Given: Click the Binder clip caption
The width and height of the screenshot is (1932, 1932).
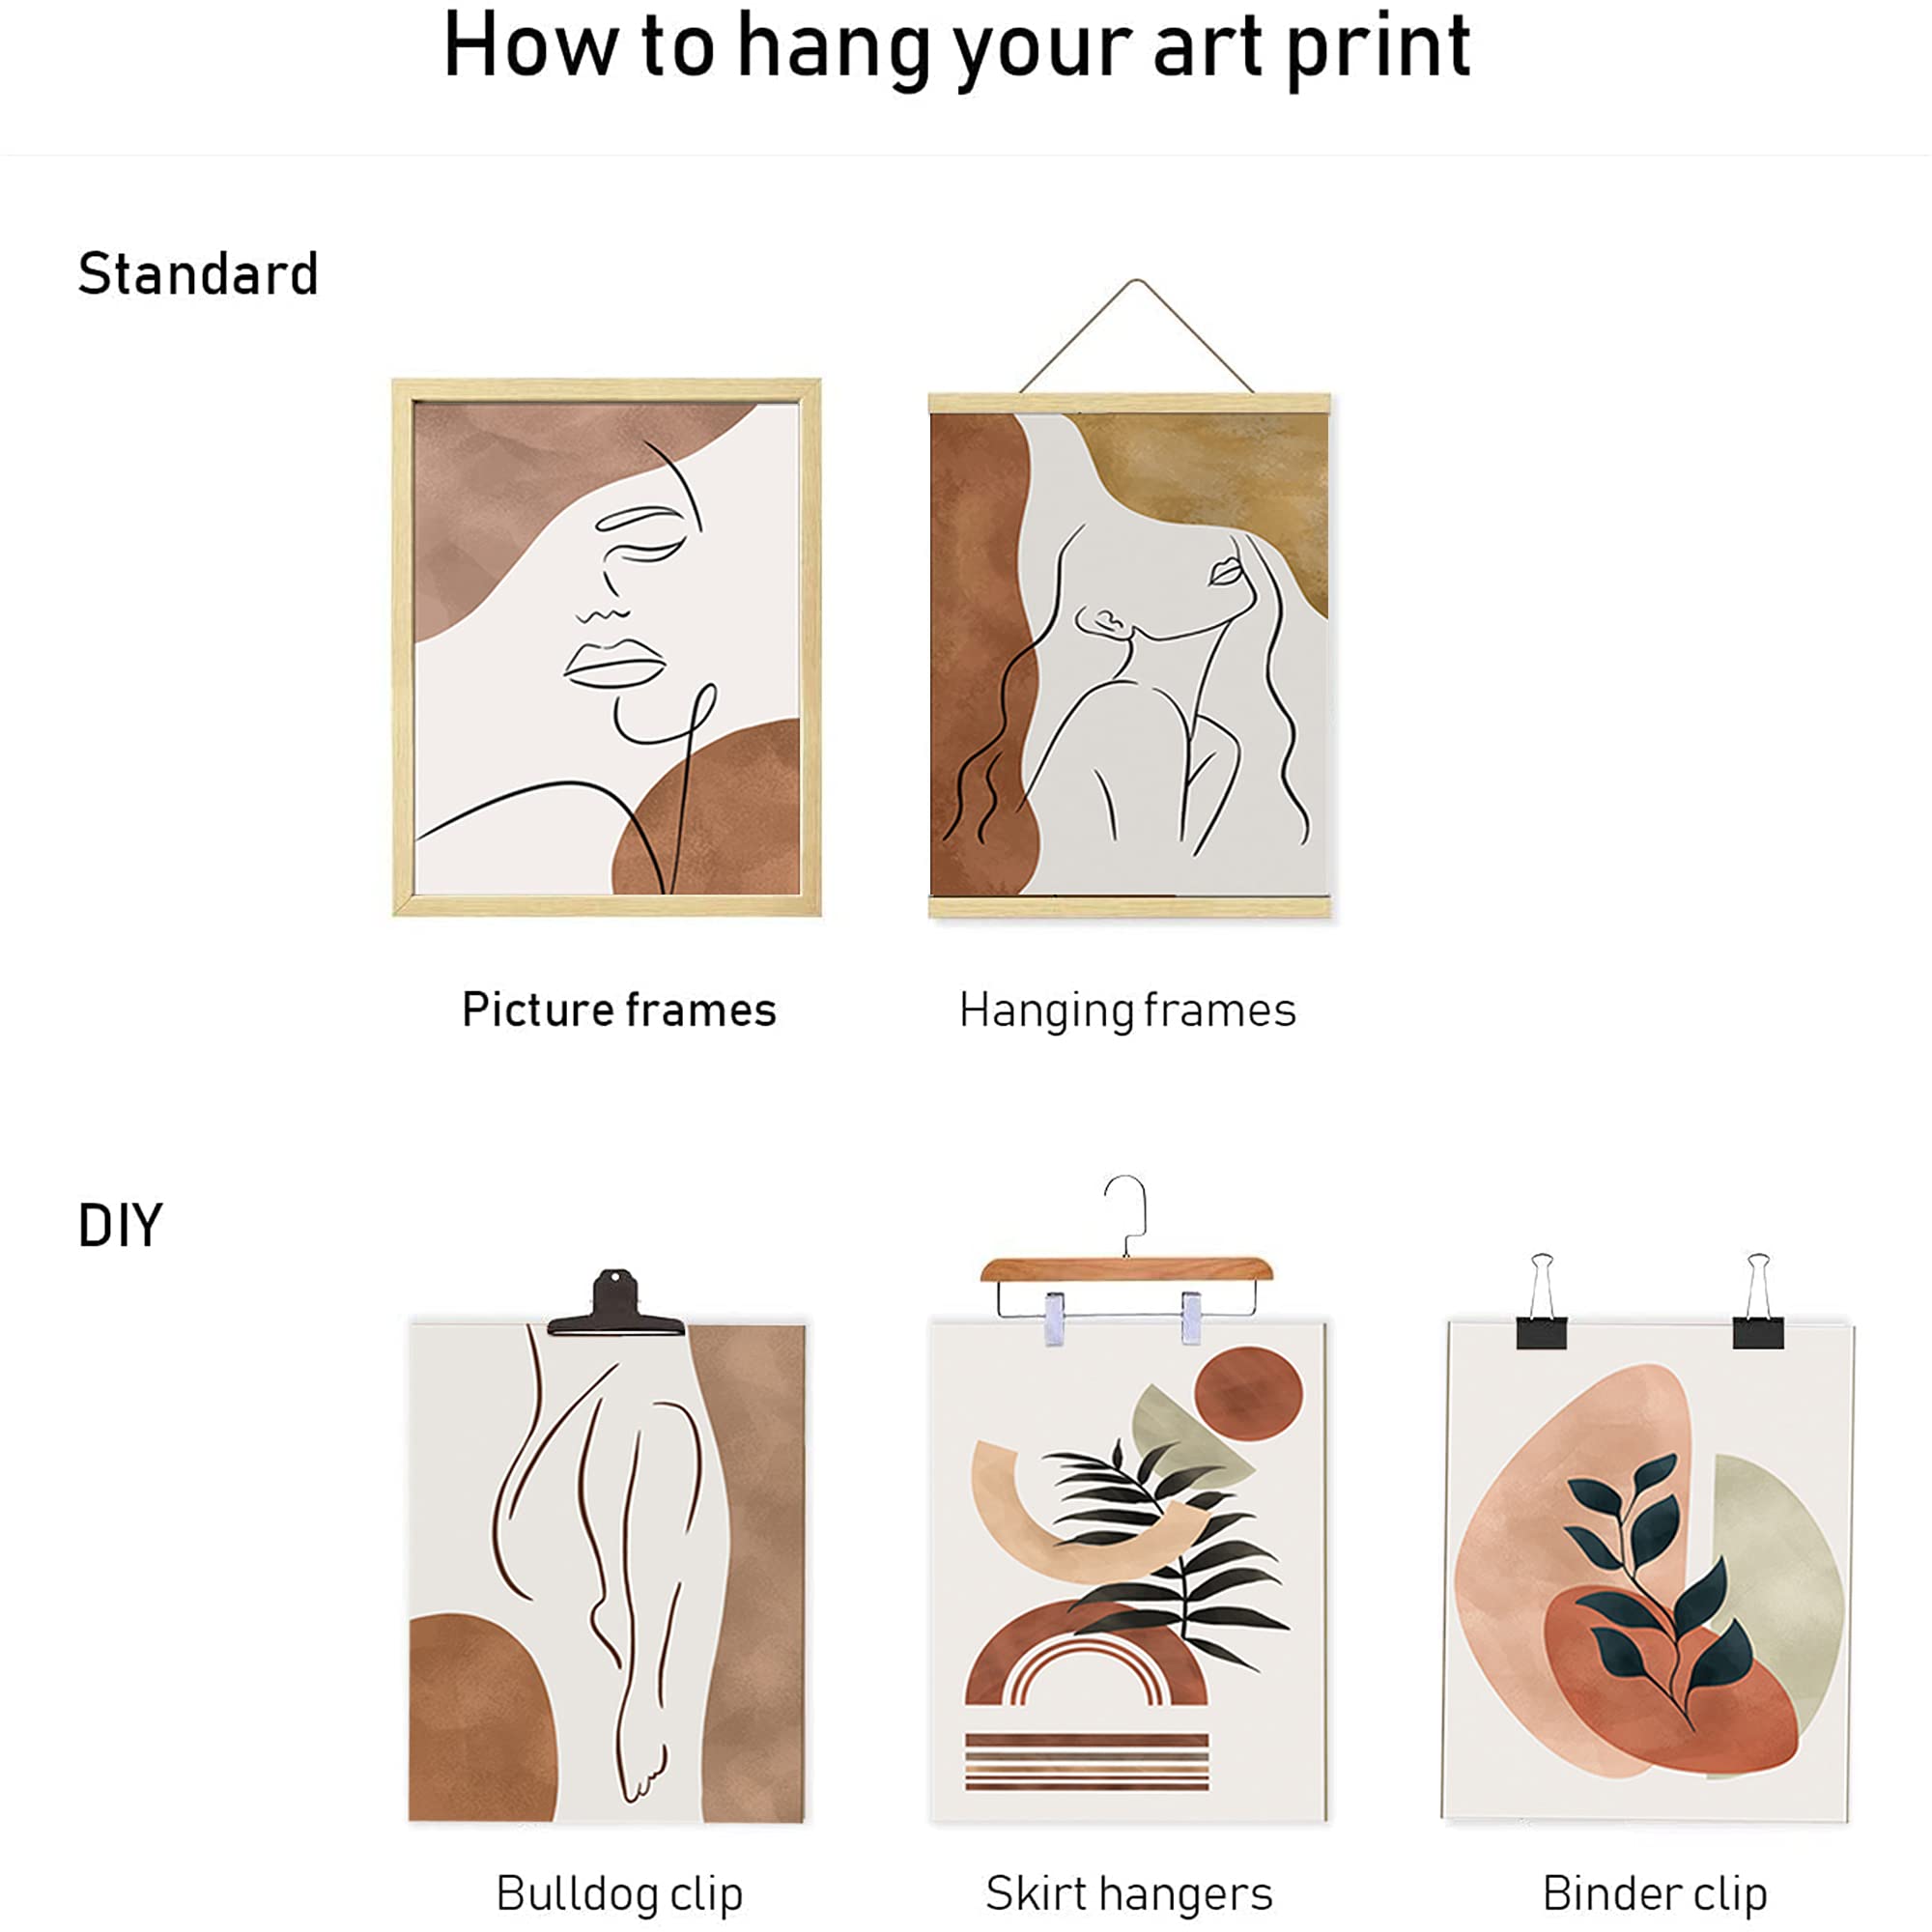Looking at the screenshot, I should [x=1655, y=1894].
